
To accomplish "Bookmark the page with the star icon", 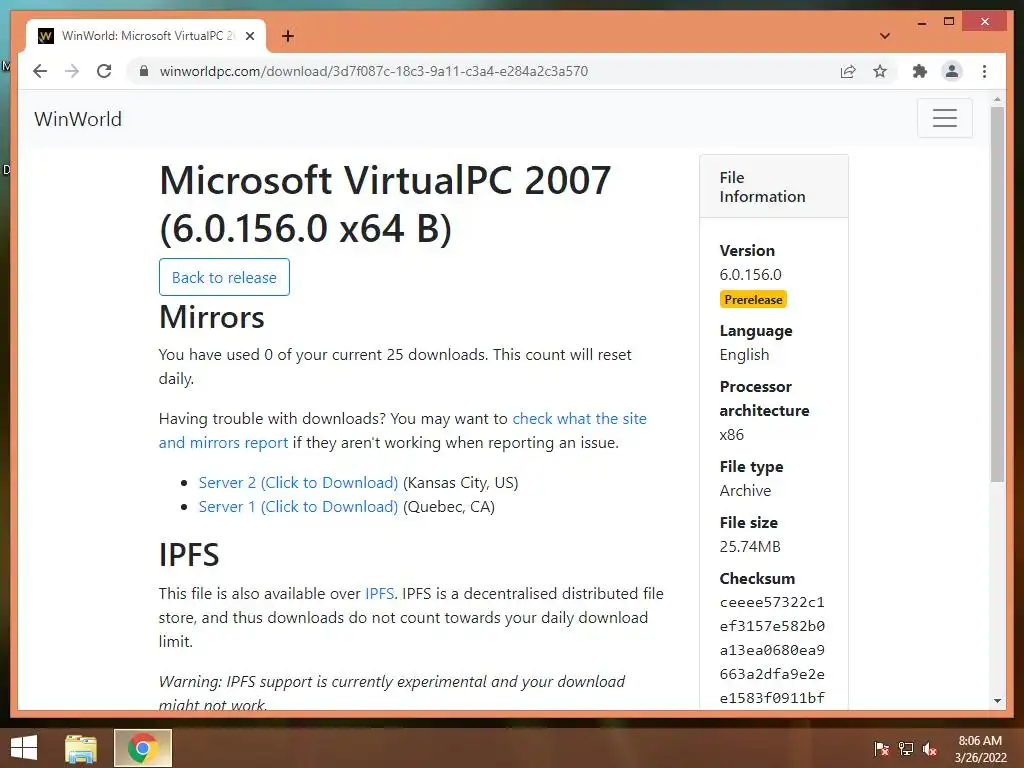I will [x=880, y=71].
